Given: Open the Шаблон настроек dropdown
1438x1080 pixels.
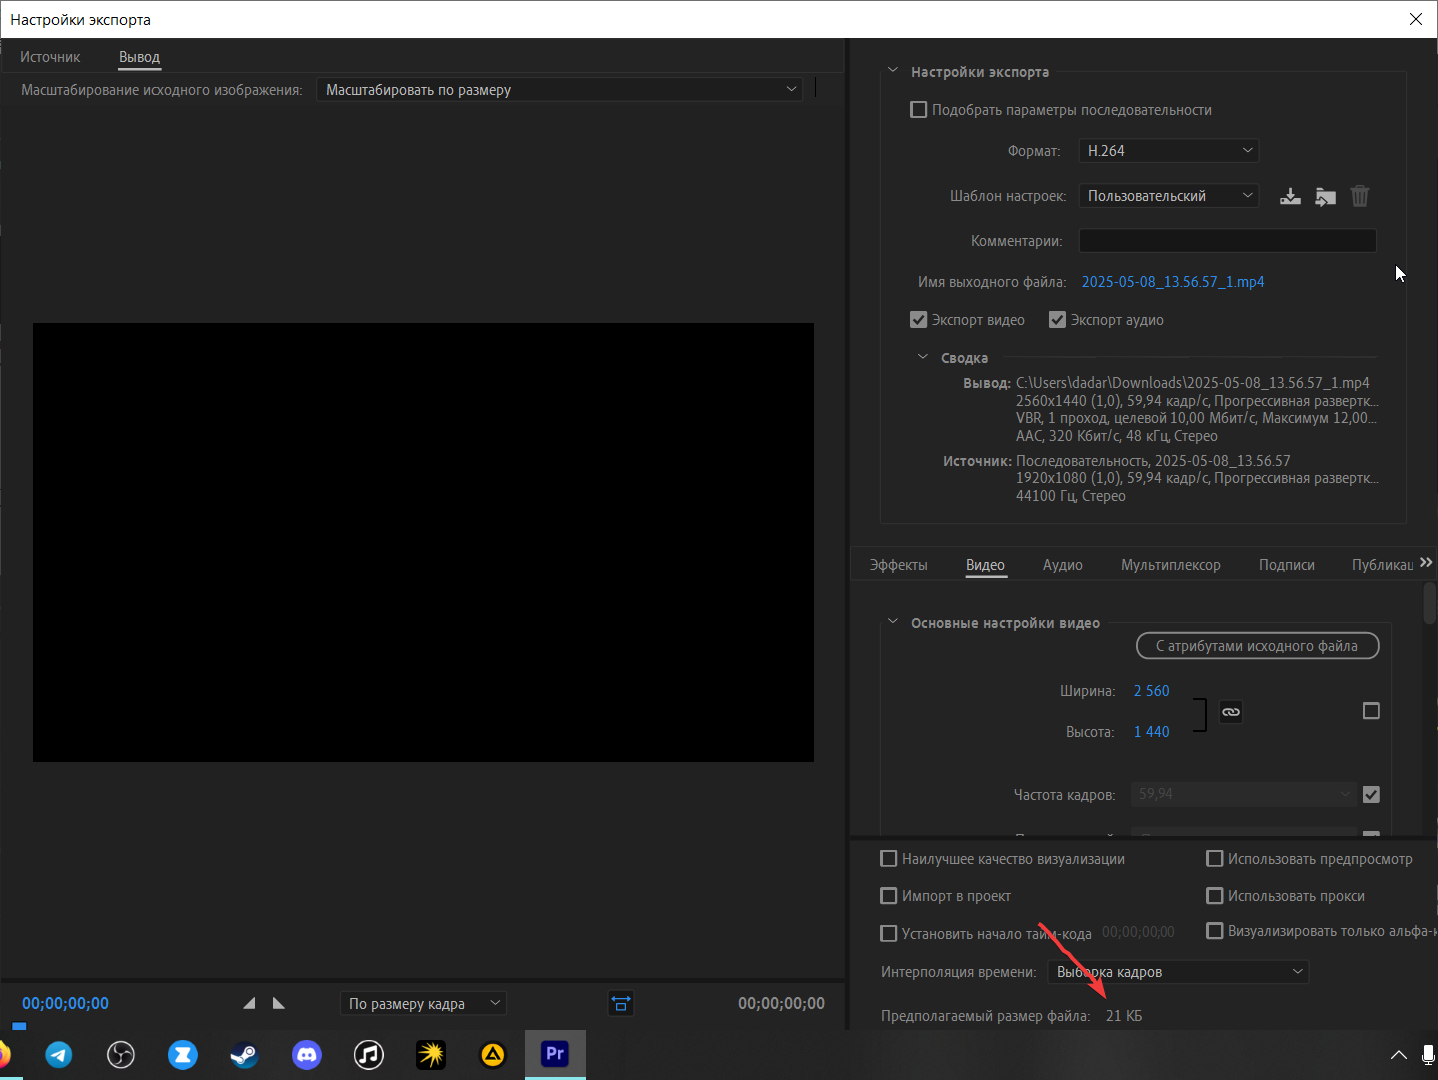Looking at the screenshot, I should [x=1168, y=196].
